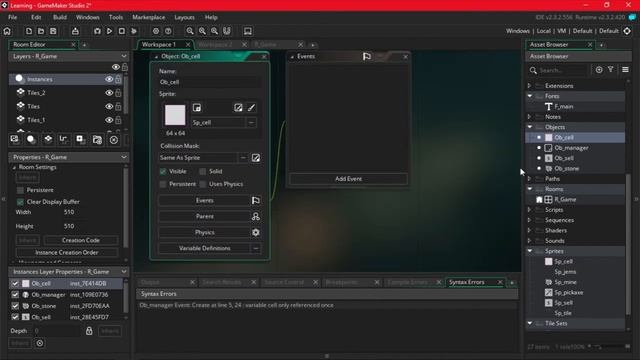Open the Help question-mark toolbar icon
This screenshot has width=640, height=360.
tap(168, 31)
